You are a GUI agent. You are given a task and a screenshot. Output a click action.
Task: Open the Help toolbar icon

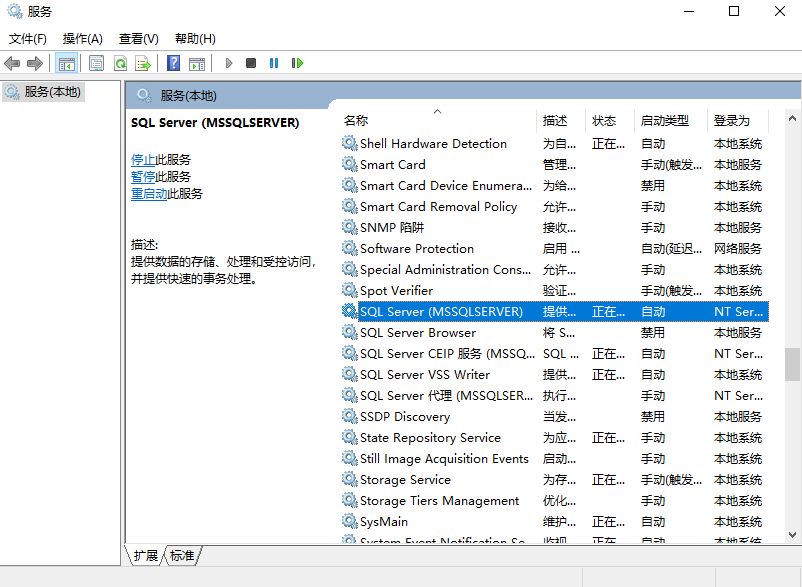173,63
